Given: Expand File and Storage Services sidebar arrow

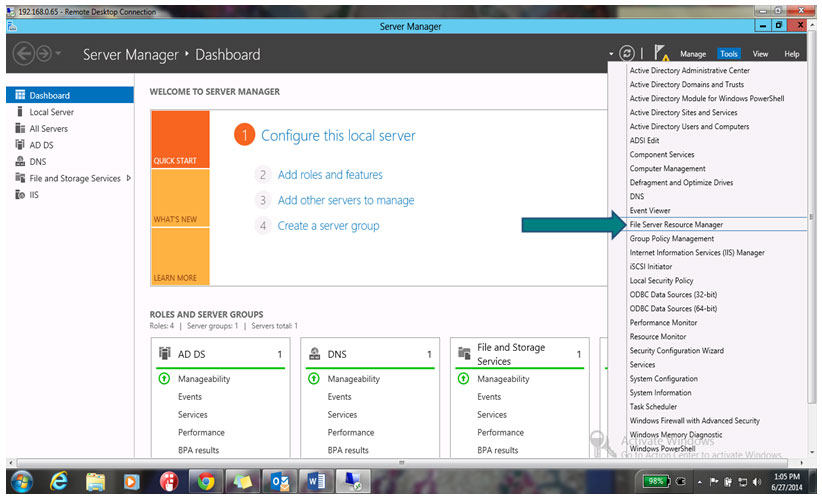Looking at the screenshot, I should 128,178.
